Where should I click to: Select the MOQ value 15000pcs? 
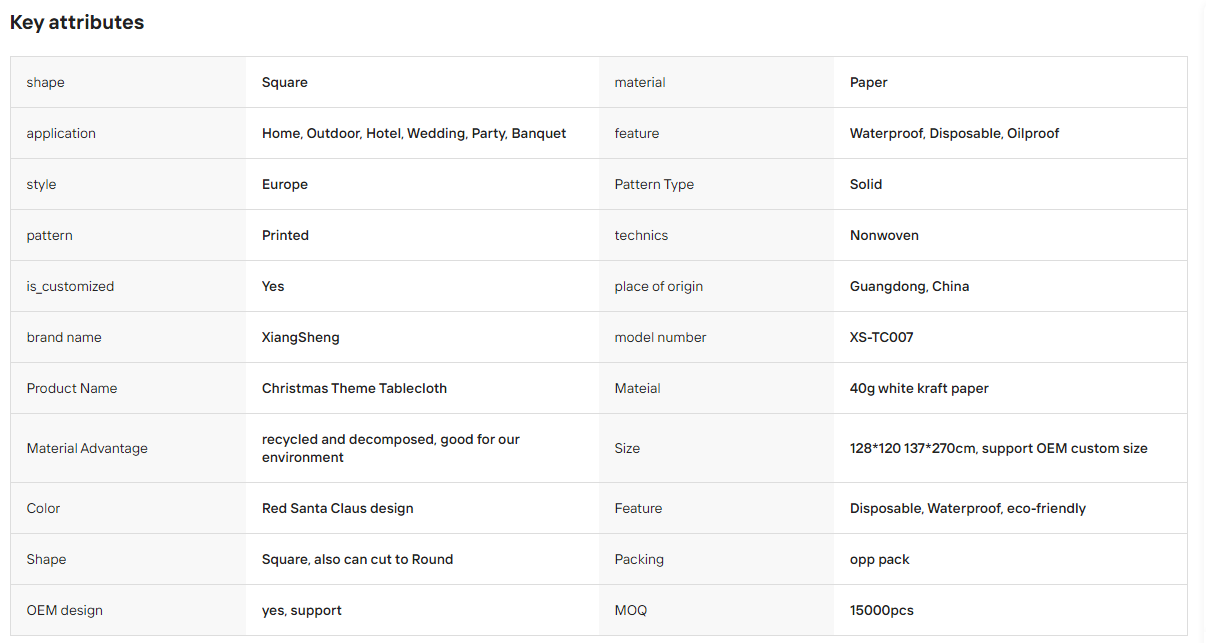pyautogui.click(x=882, y=610)
